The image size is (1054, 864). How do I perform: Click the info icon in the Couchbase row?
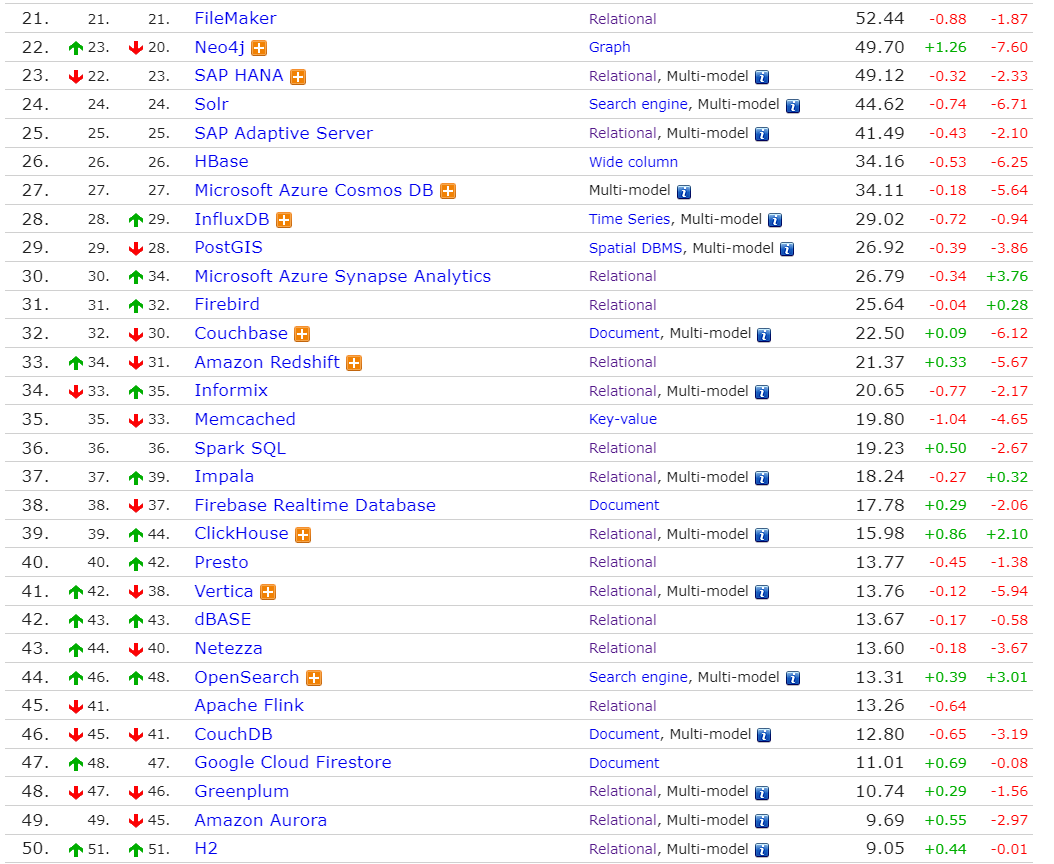coord(764,335)
